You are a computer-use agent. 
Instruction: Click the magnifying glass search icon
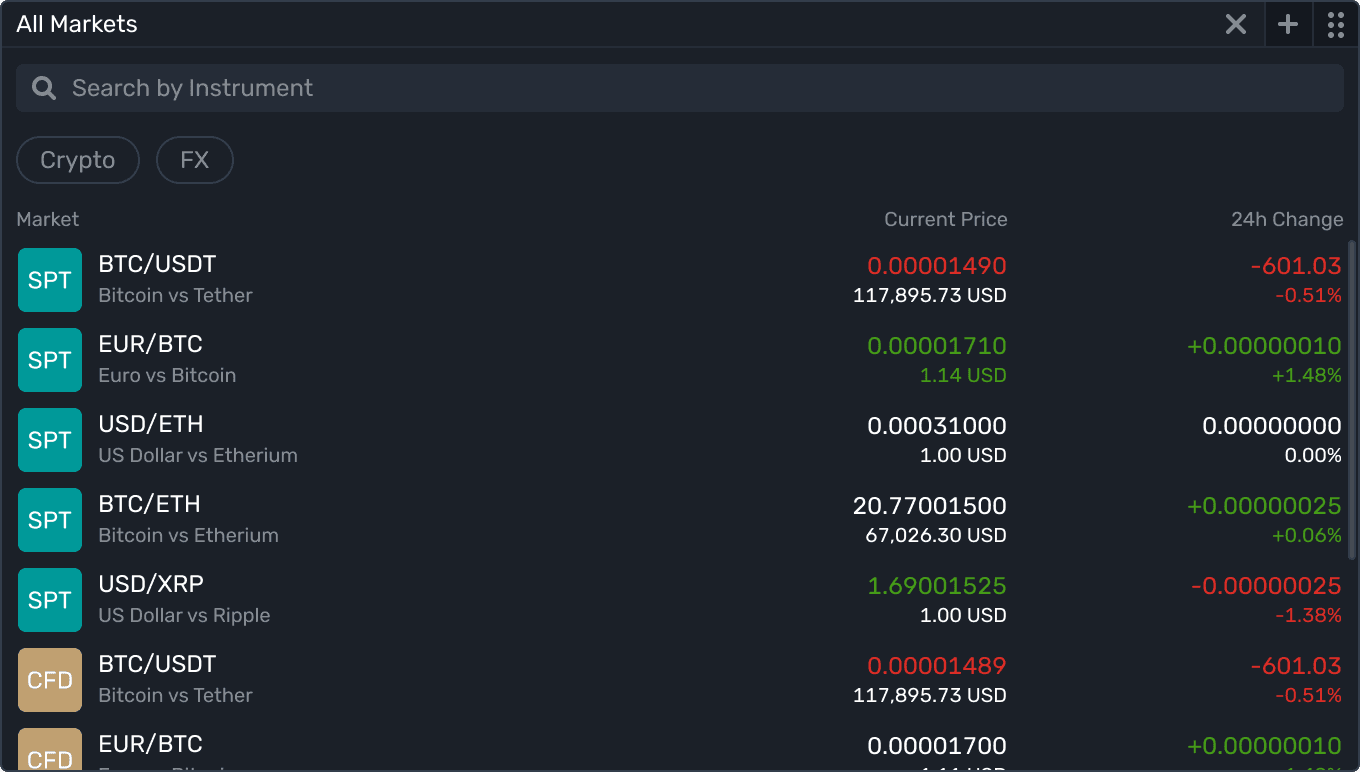point(43,88)
